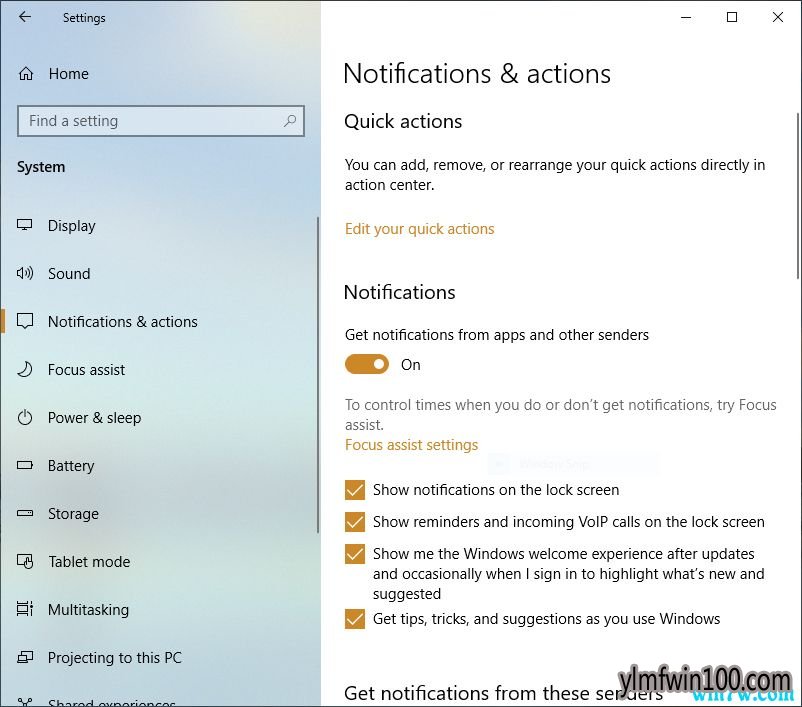Click the 'On' label beside the toggle
Screen dimensions: 802x707
[411, 365]
